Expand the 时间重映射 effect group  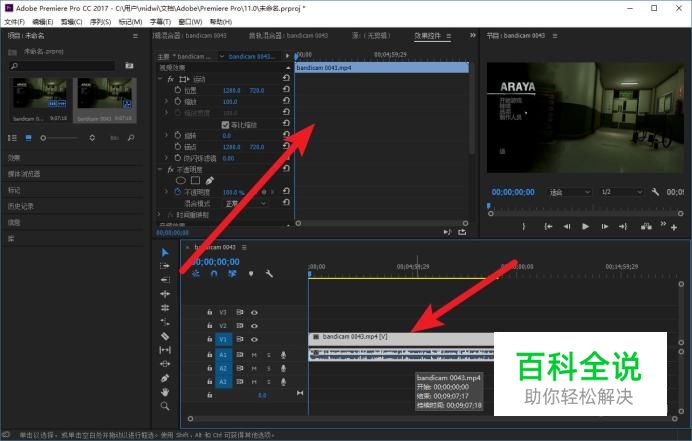tap(159, 215)
